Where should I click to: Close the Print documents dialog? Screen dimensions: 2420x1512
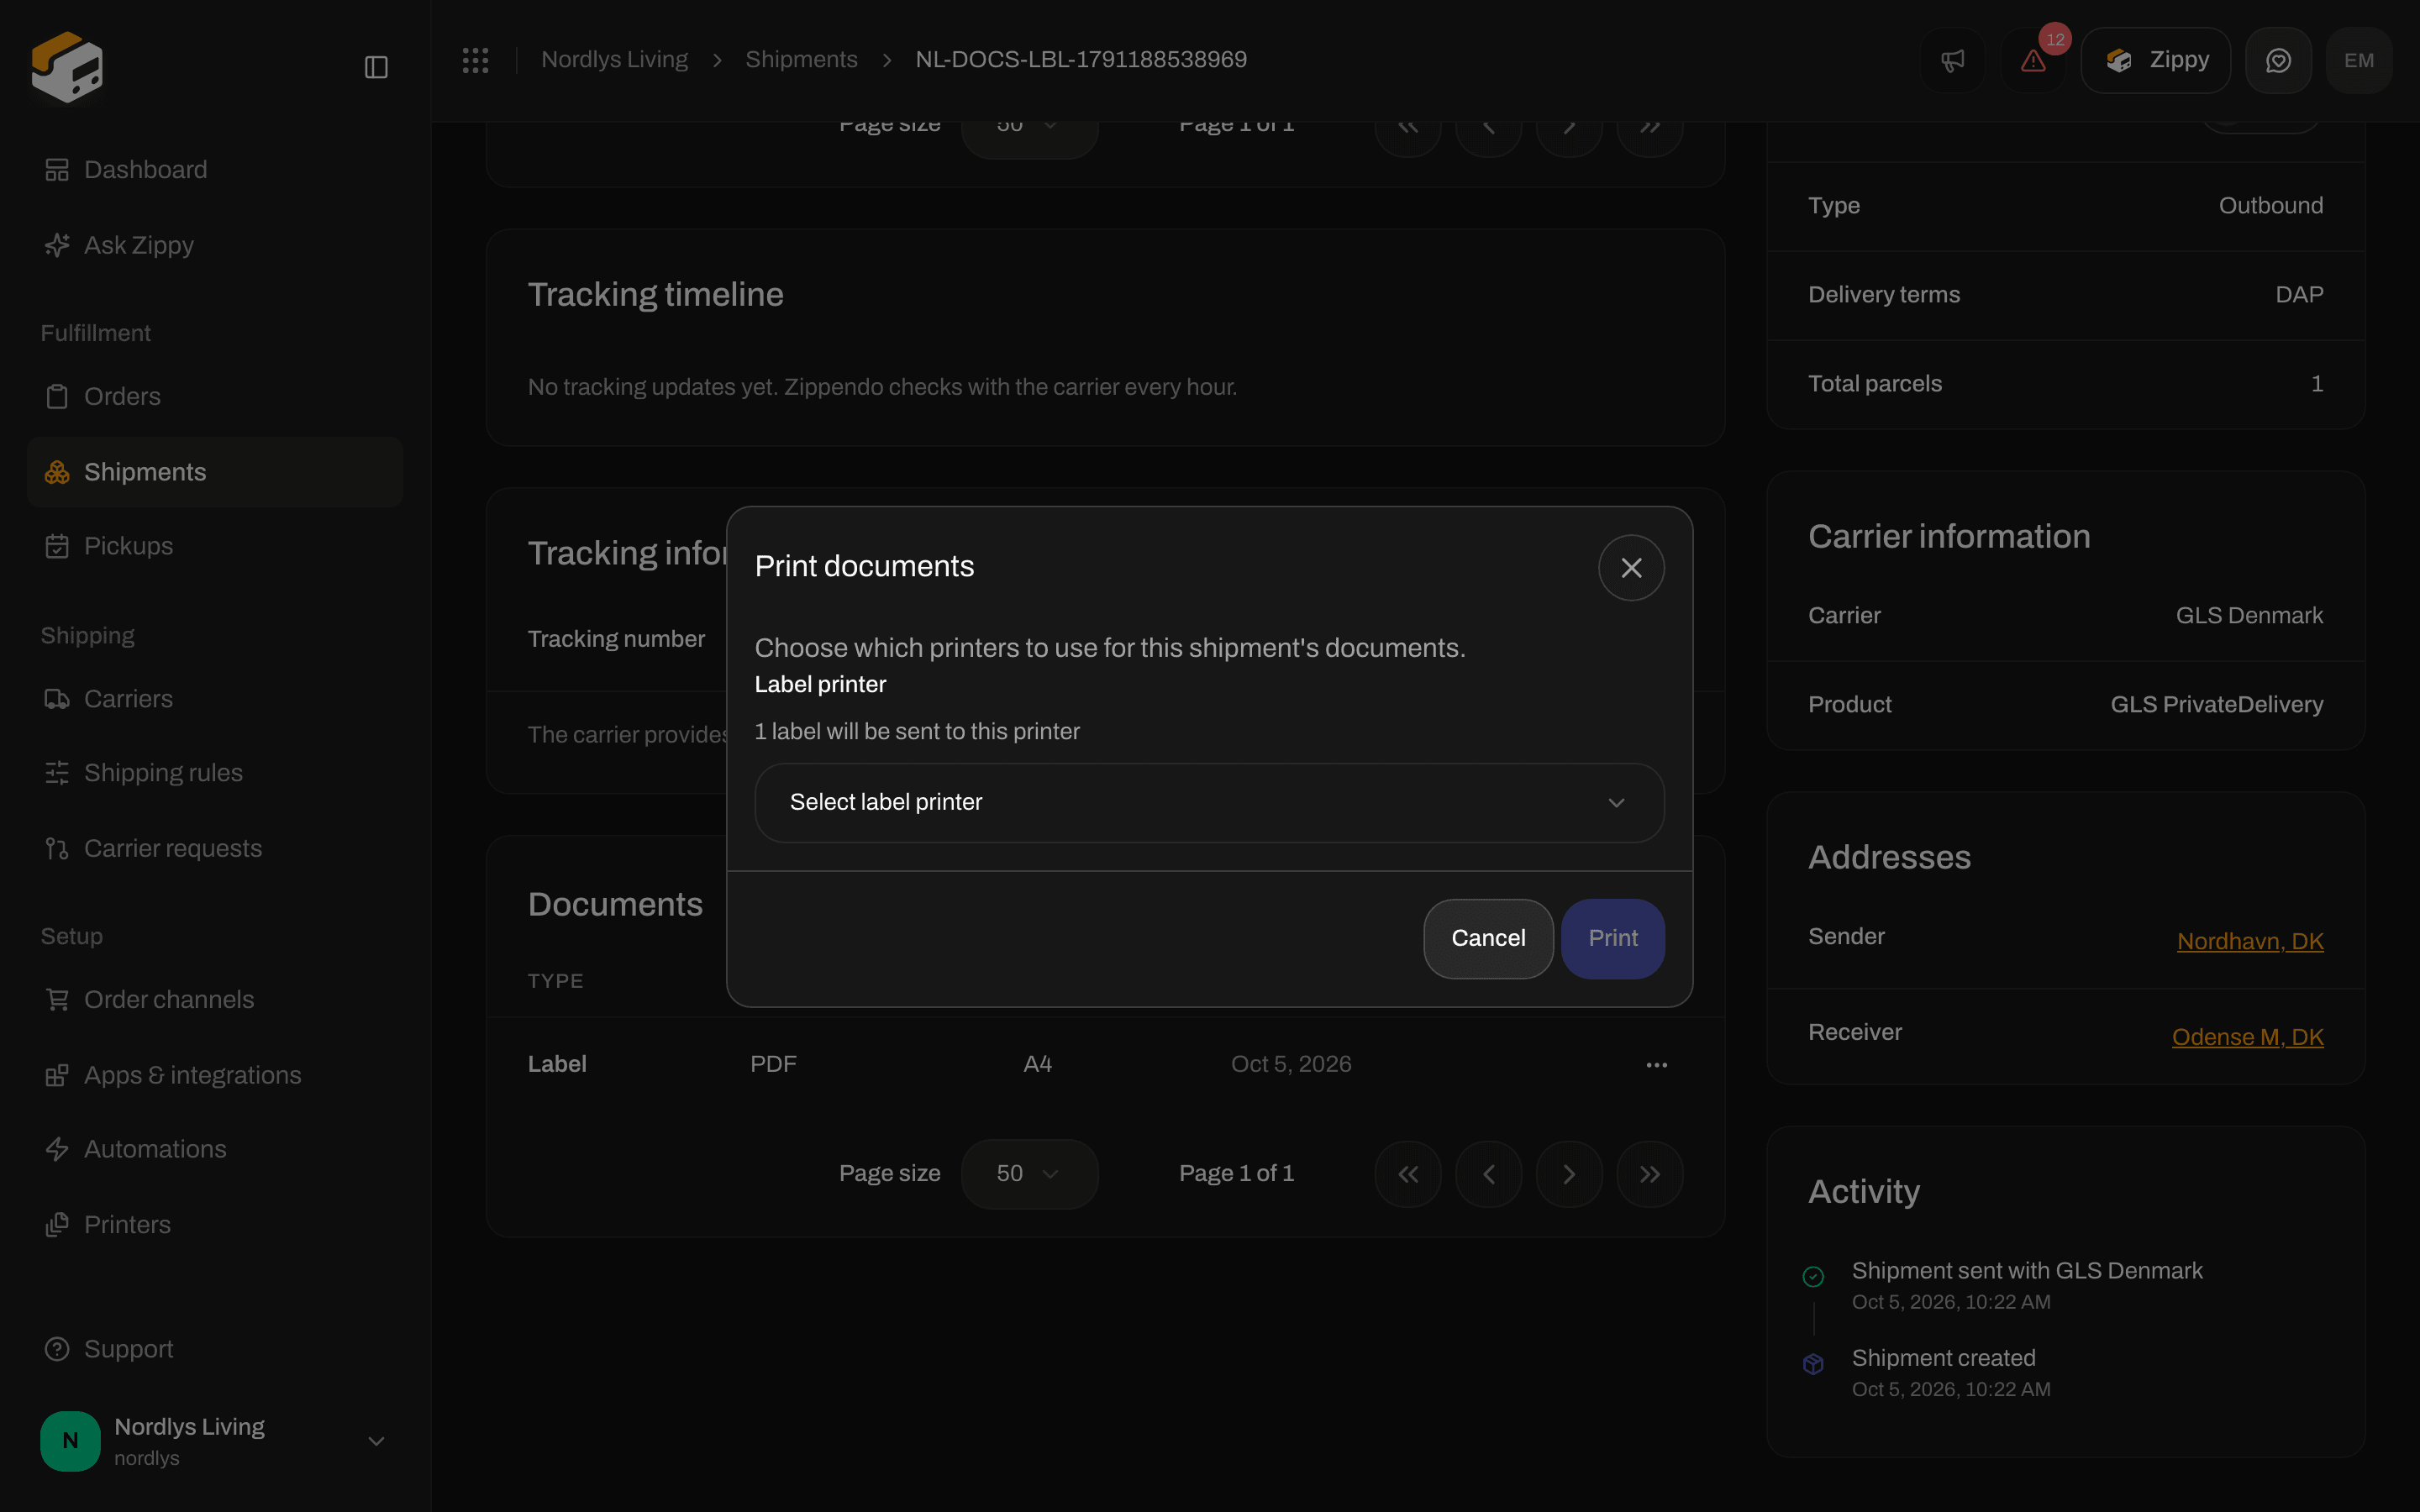tap(1631, 568)
